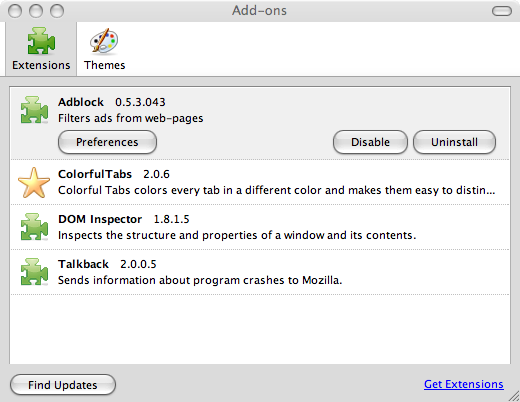Screen dimensions: 520x402
Task: Select the DOM Inspector extension name
Action: 100,219
